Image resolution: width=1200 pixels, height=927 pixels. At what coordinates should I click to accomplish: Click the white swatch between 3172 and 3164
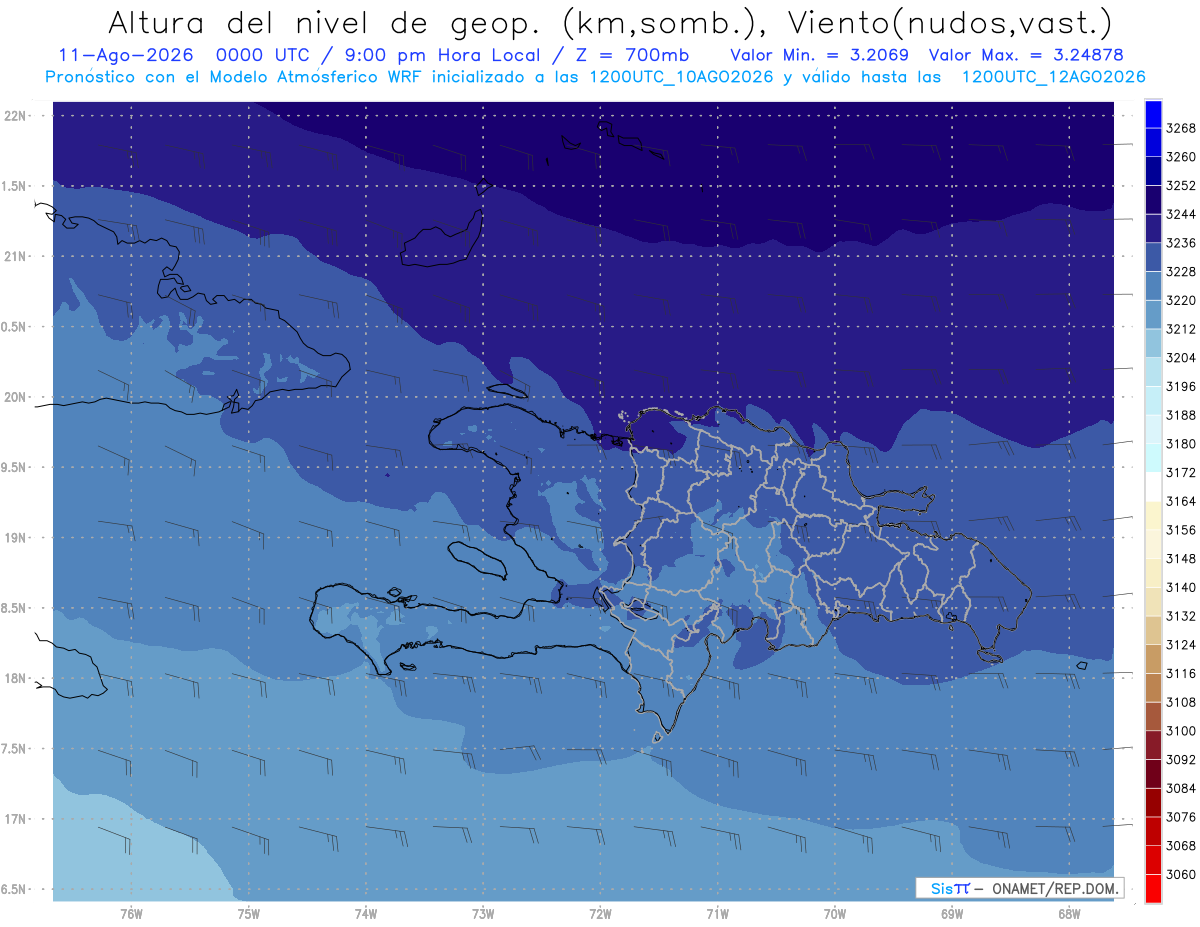click(1153, 486)
